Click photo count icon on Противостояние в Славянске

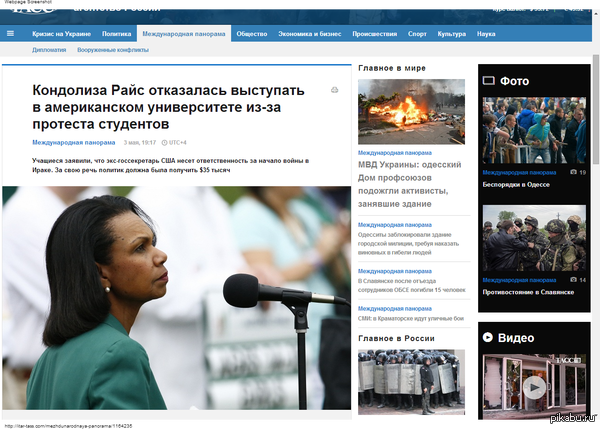(x=571, y=280)
